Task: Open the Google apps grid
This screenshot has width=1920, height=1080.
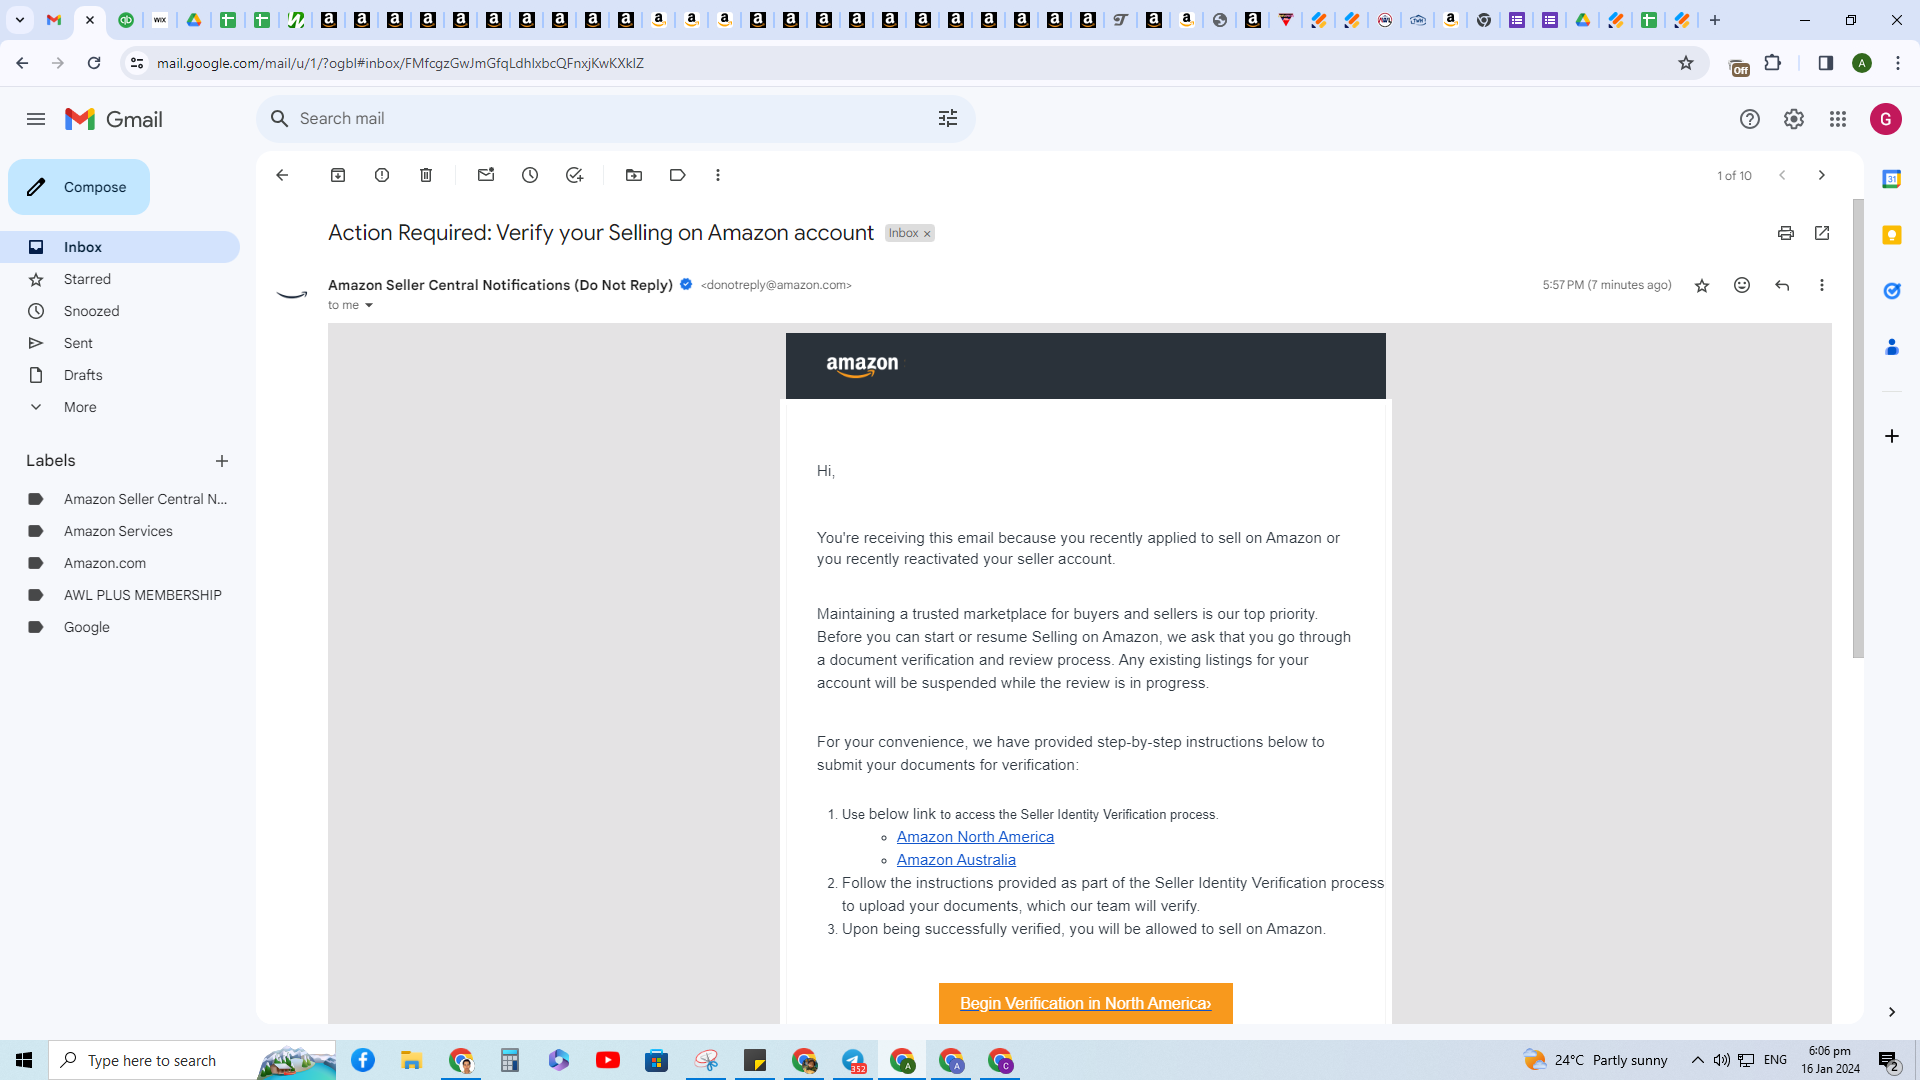Action: (x=1838, y=120)
